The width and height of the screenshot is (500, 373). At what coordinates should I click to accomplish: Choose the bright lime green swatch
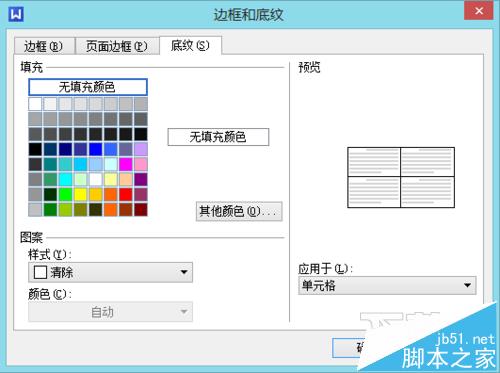point(65,195)
